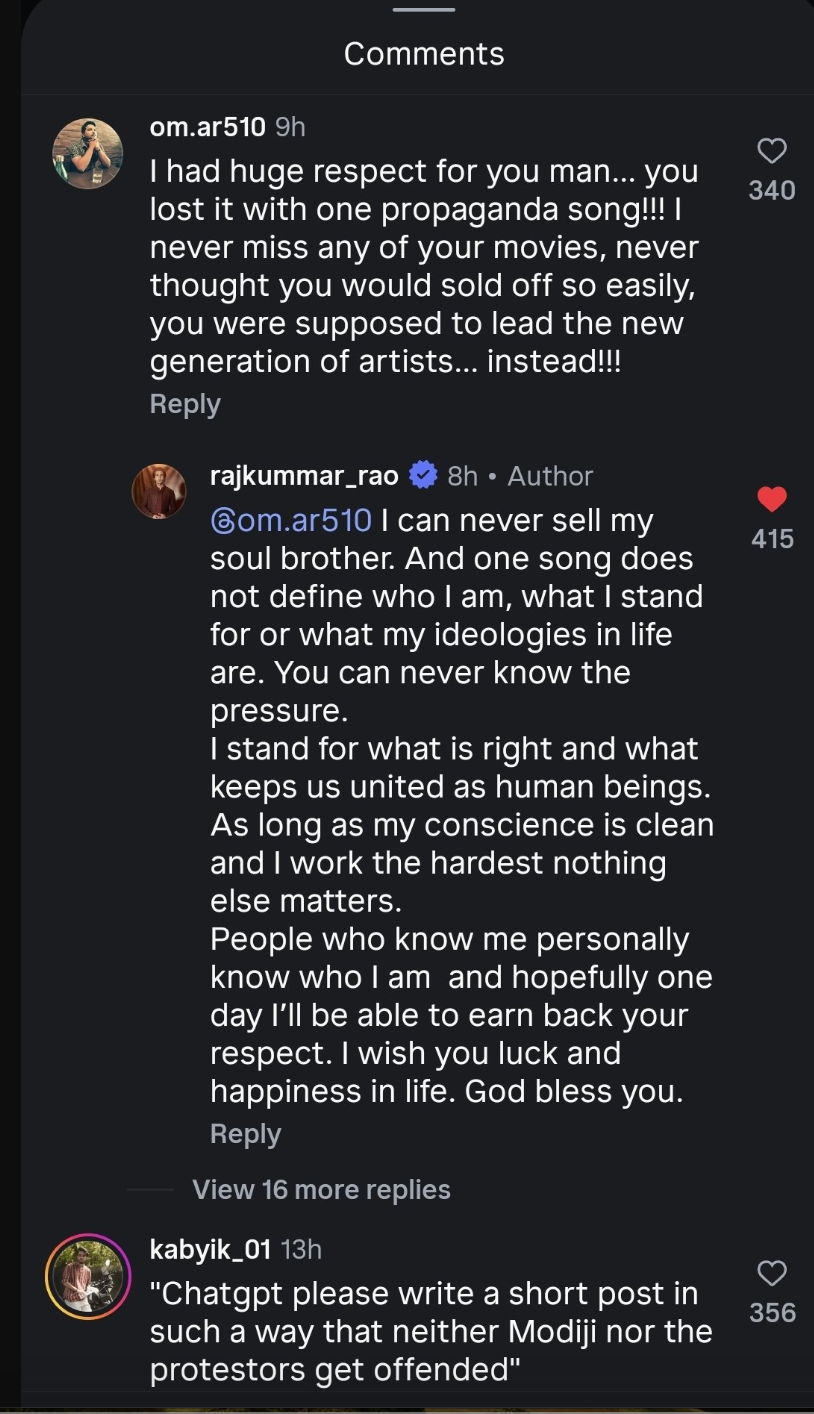Tap the blue verified badge beside rajkummar_rao
814x1414 pixels.
[424, 476]
